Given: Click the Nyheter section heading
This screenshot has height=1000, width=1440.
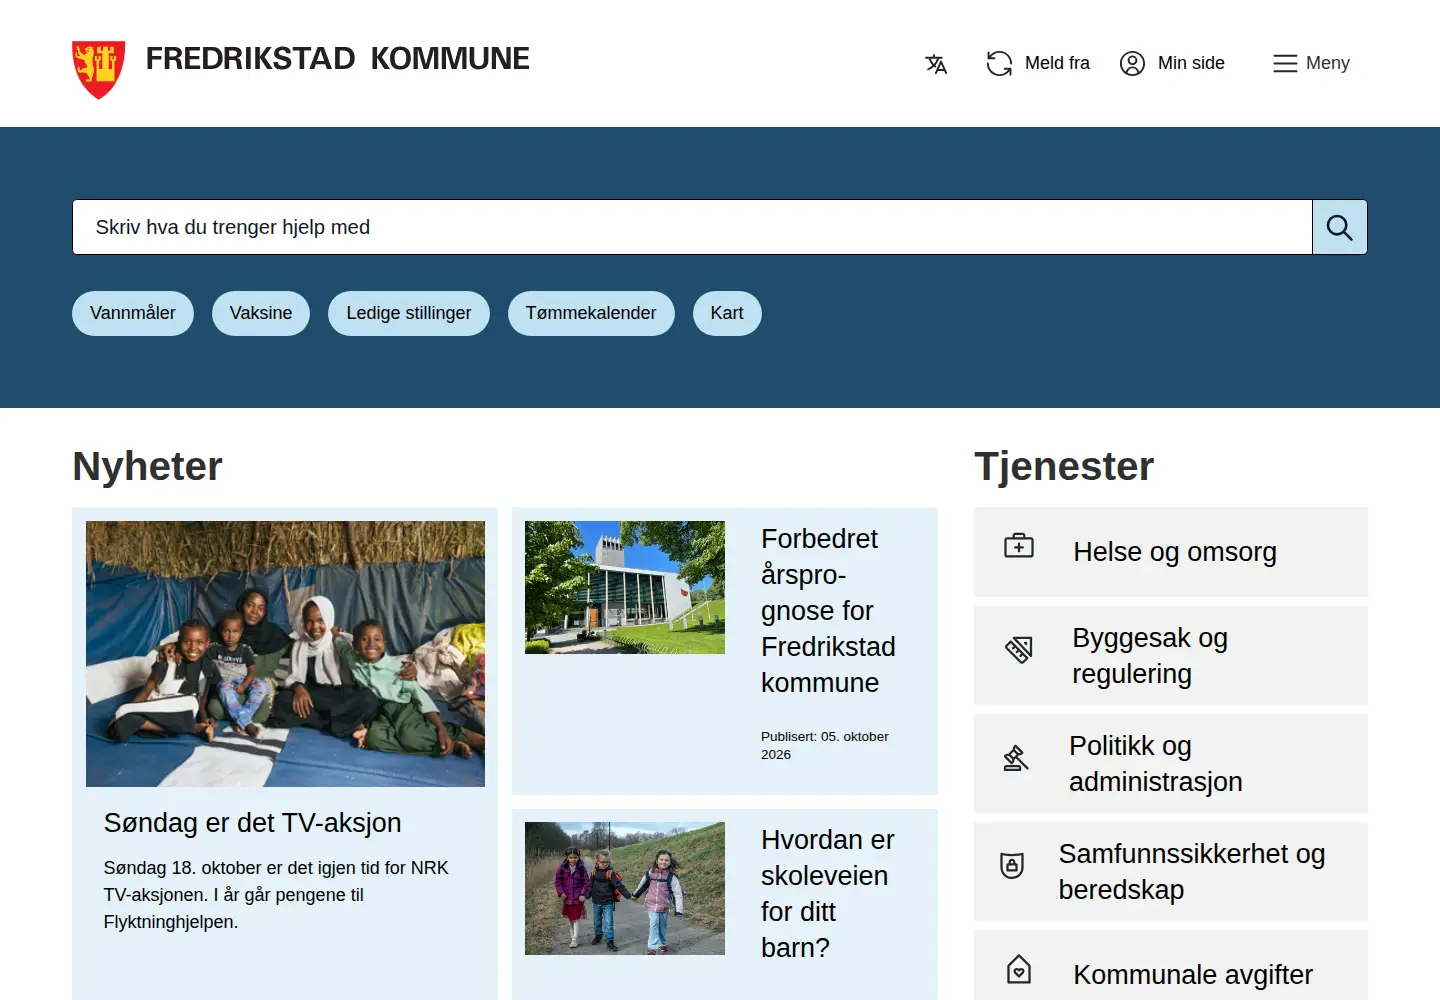Looking at the screenshot, I should pos(147,467).
